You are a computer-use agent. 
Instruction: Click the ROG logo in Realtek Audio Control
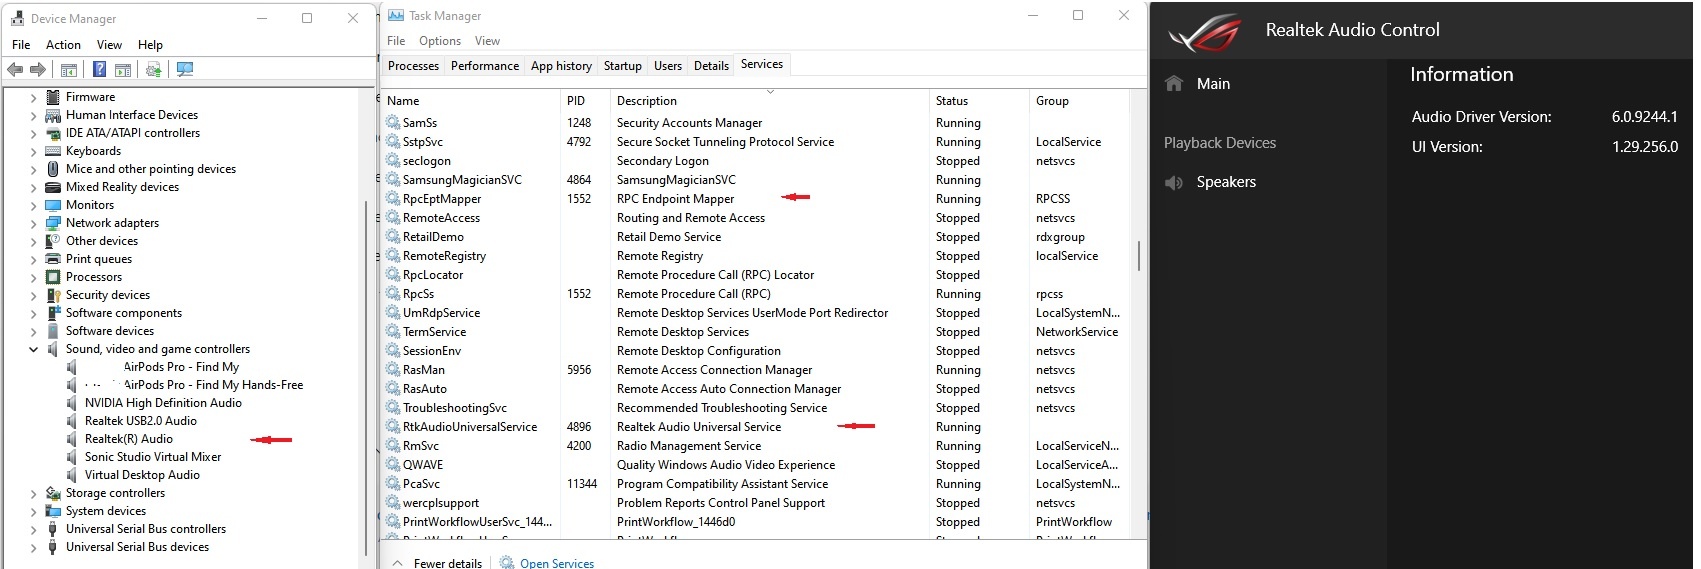[1205, 32]
